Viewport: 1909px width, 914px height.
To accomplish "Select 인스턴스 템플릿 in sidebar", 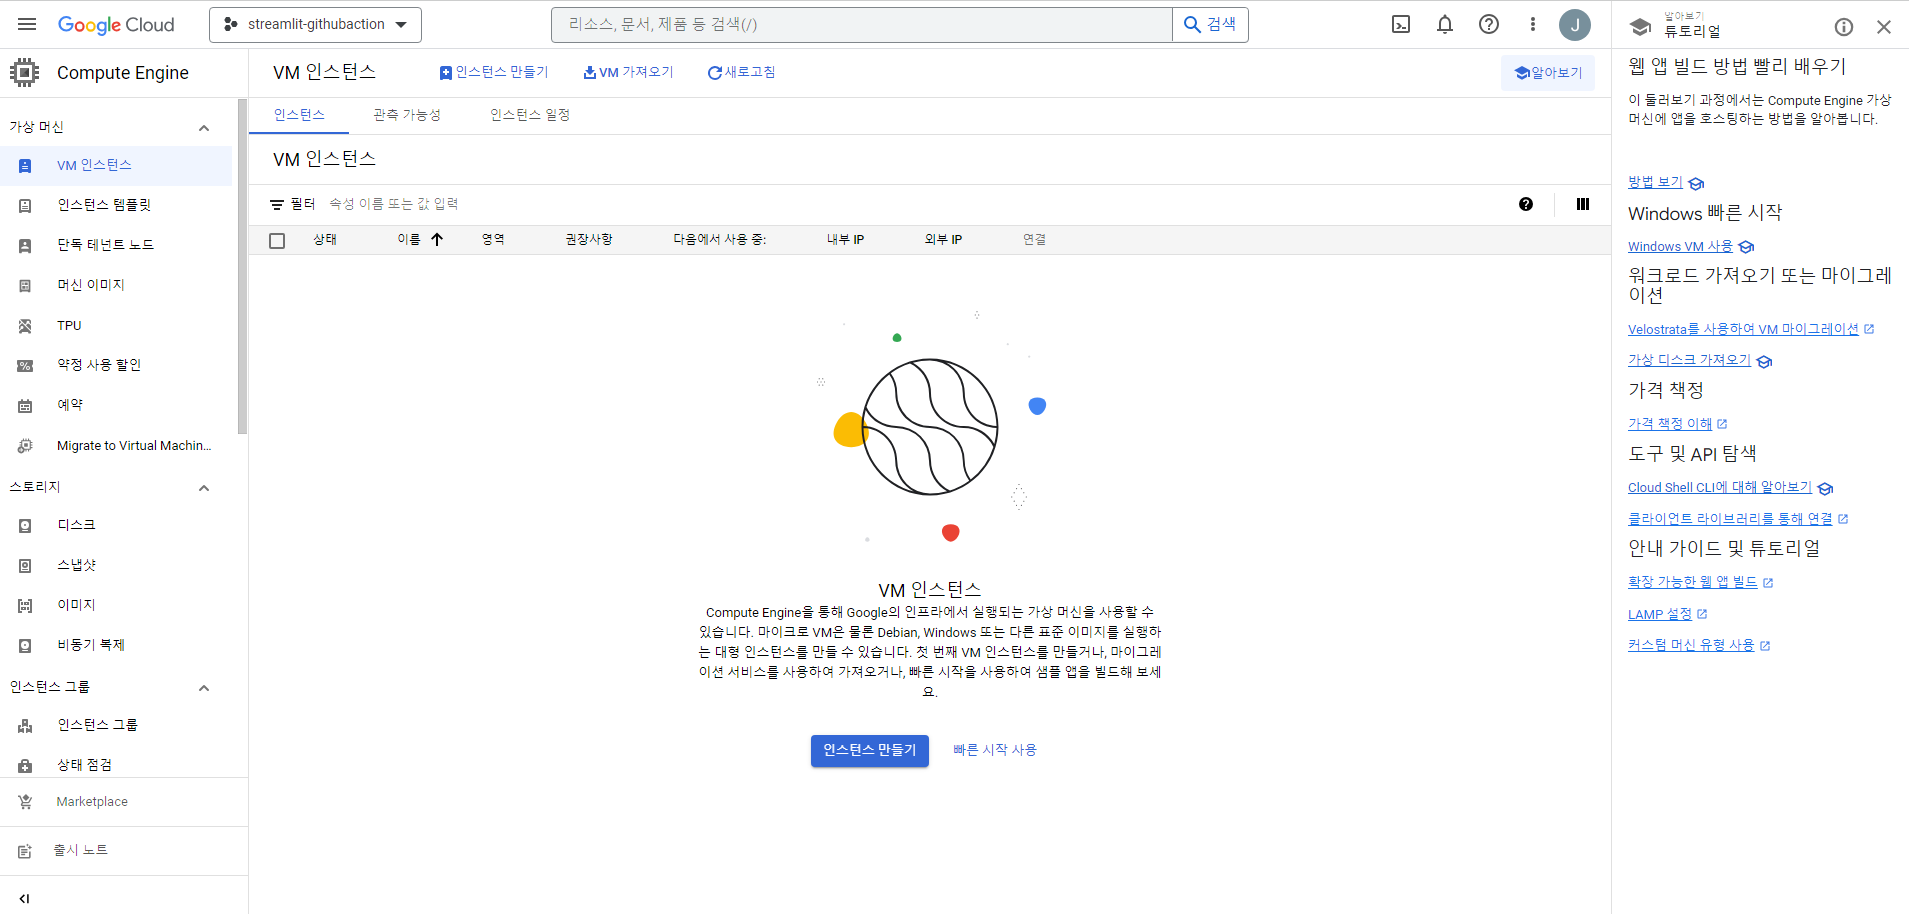I will [x=116, y=205].
